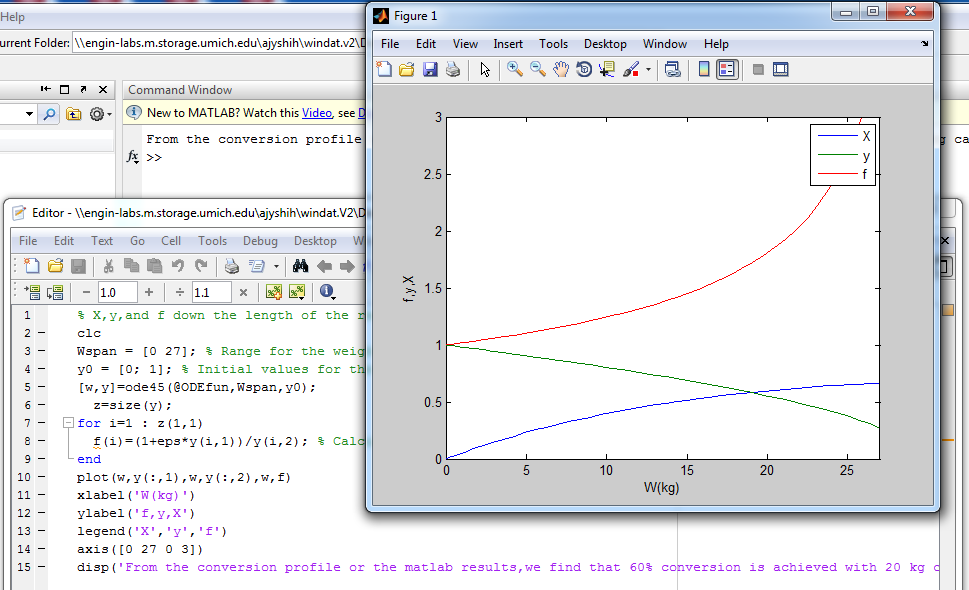This screenshot has height=590, width=969.
Task: Activate the Zoom In tool in Figure 1
Action: (514, 69)
